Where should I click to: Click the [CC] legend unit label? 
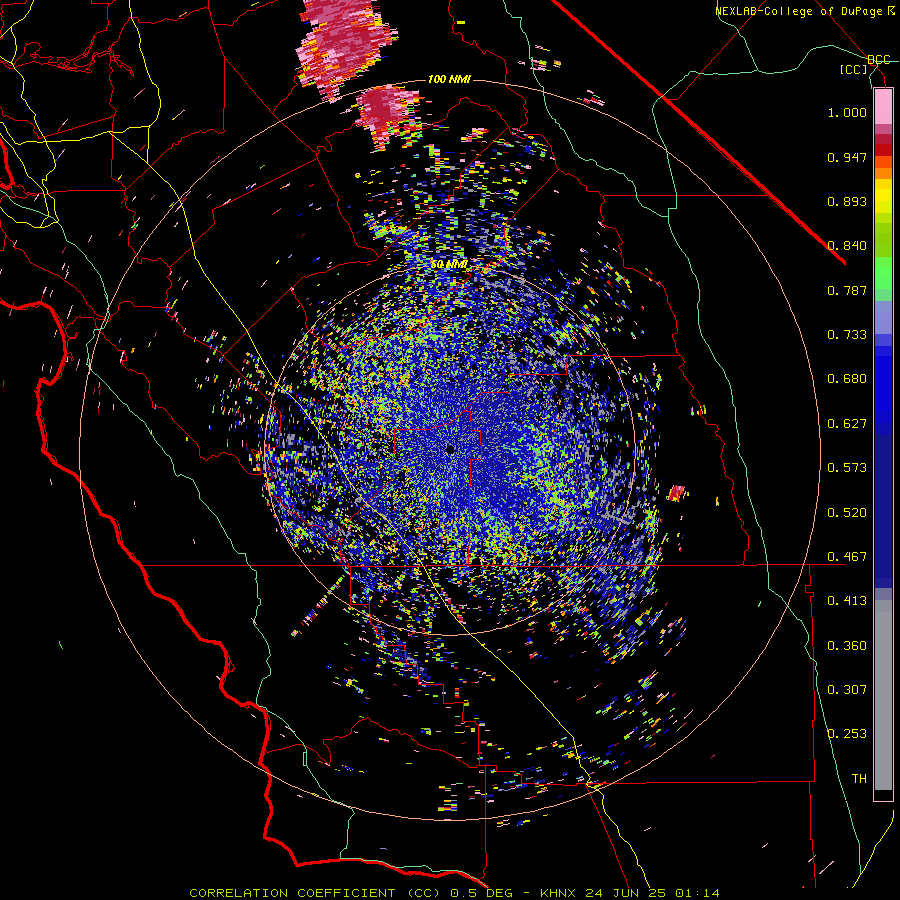[854, 69]
